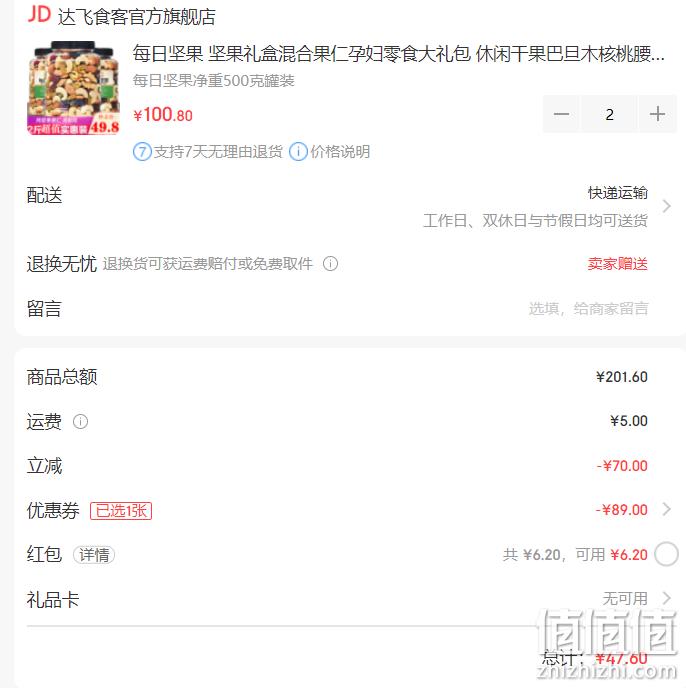This screenshot has width=686, height=688.
Task: Expand delivery options chevron
Action: [667, 206]
